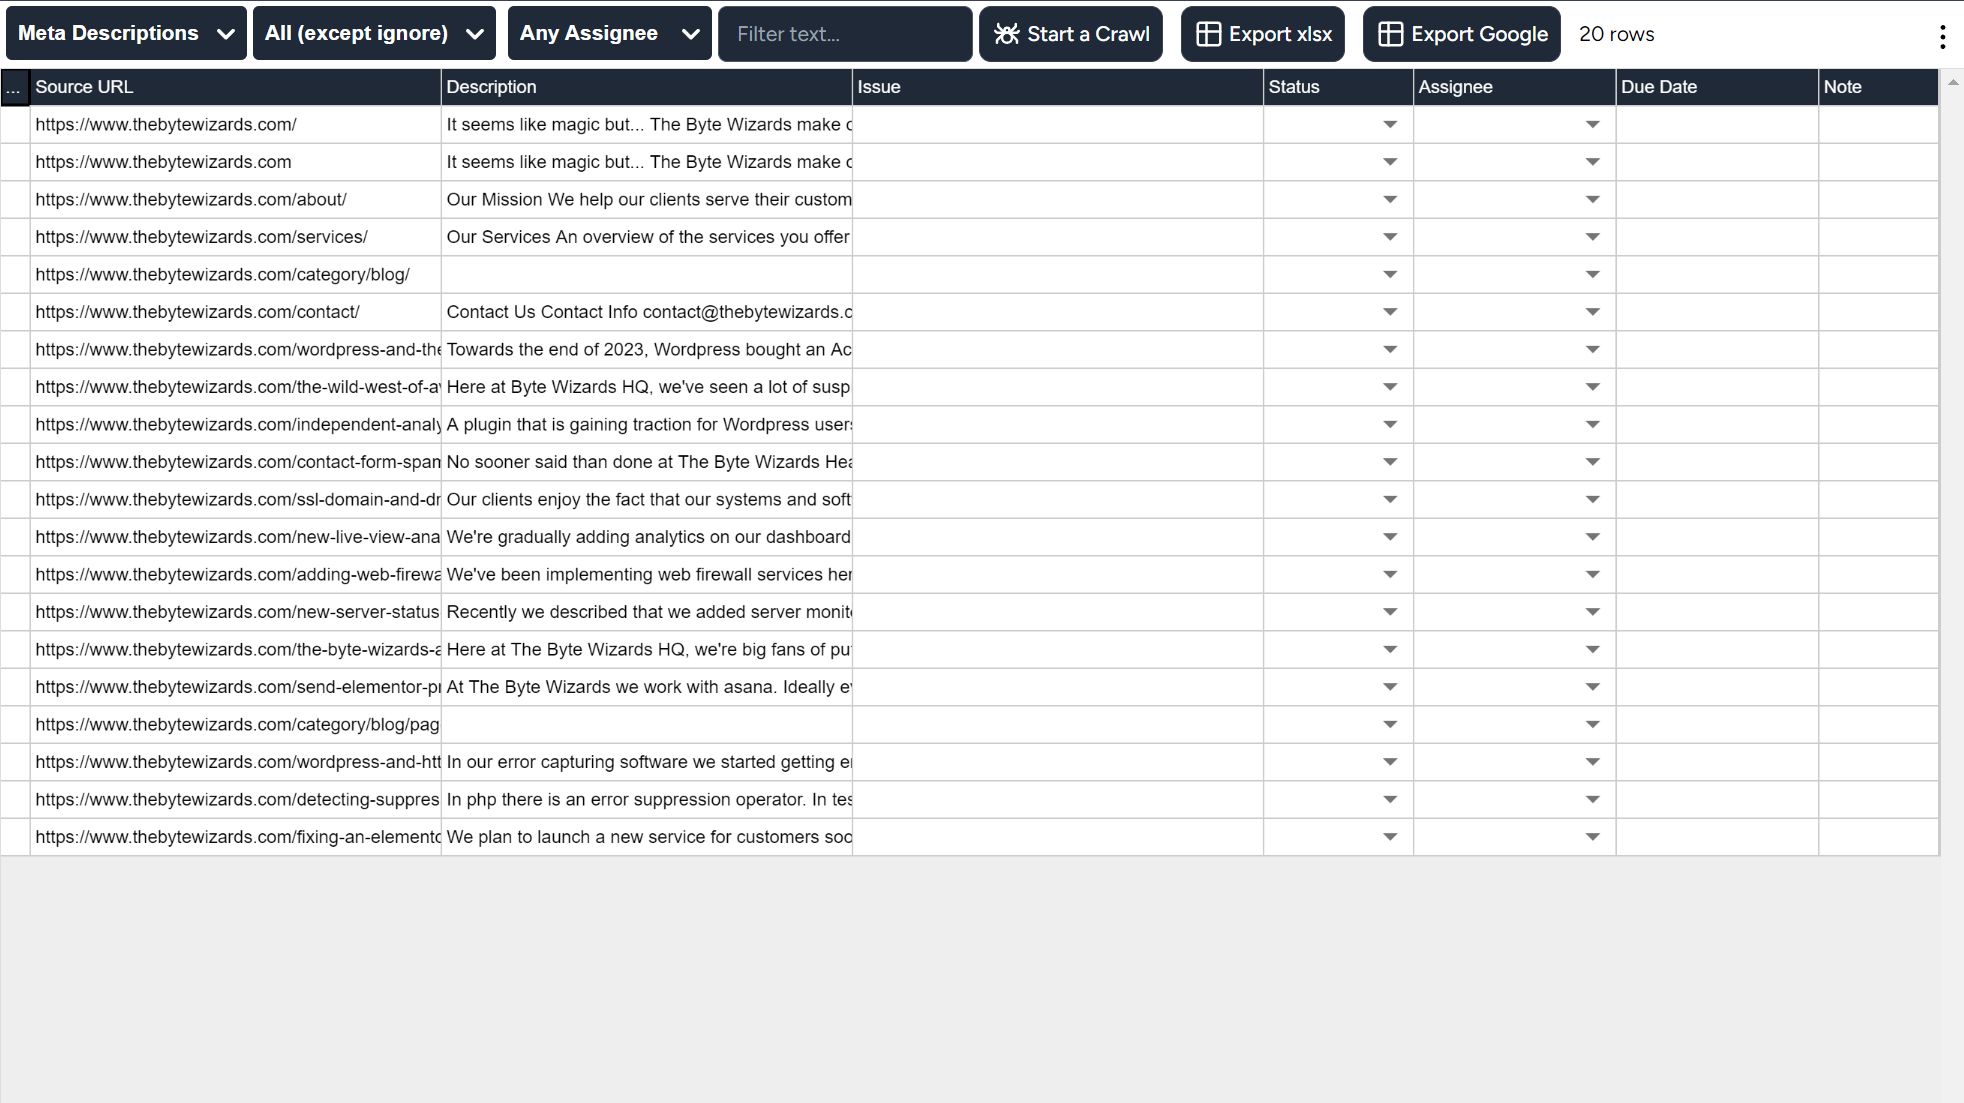Open Status dropdown for the about page row
This screenshot has height=1103, width=1964.
pyautogui.click(x=1389, y=200)
